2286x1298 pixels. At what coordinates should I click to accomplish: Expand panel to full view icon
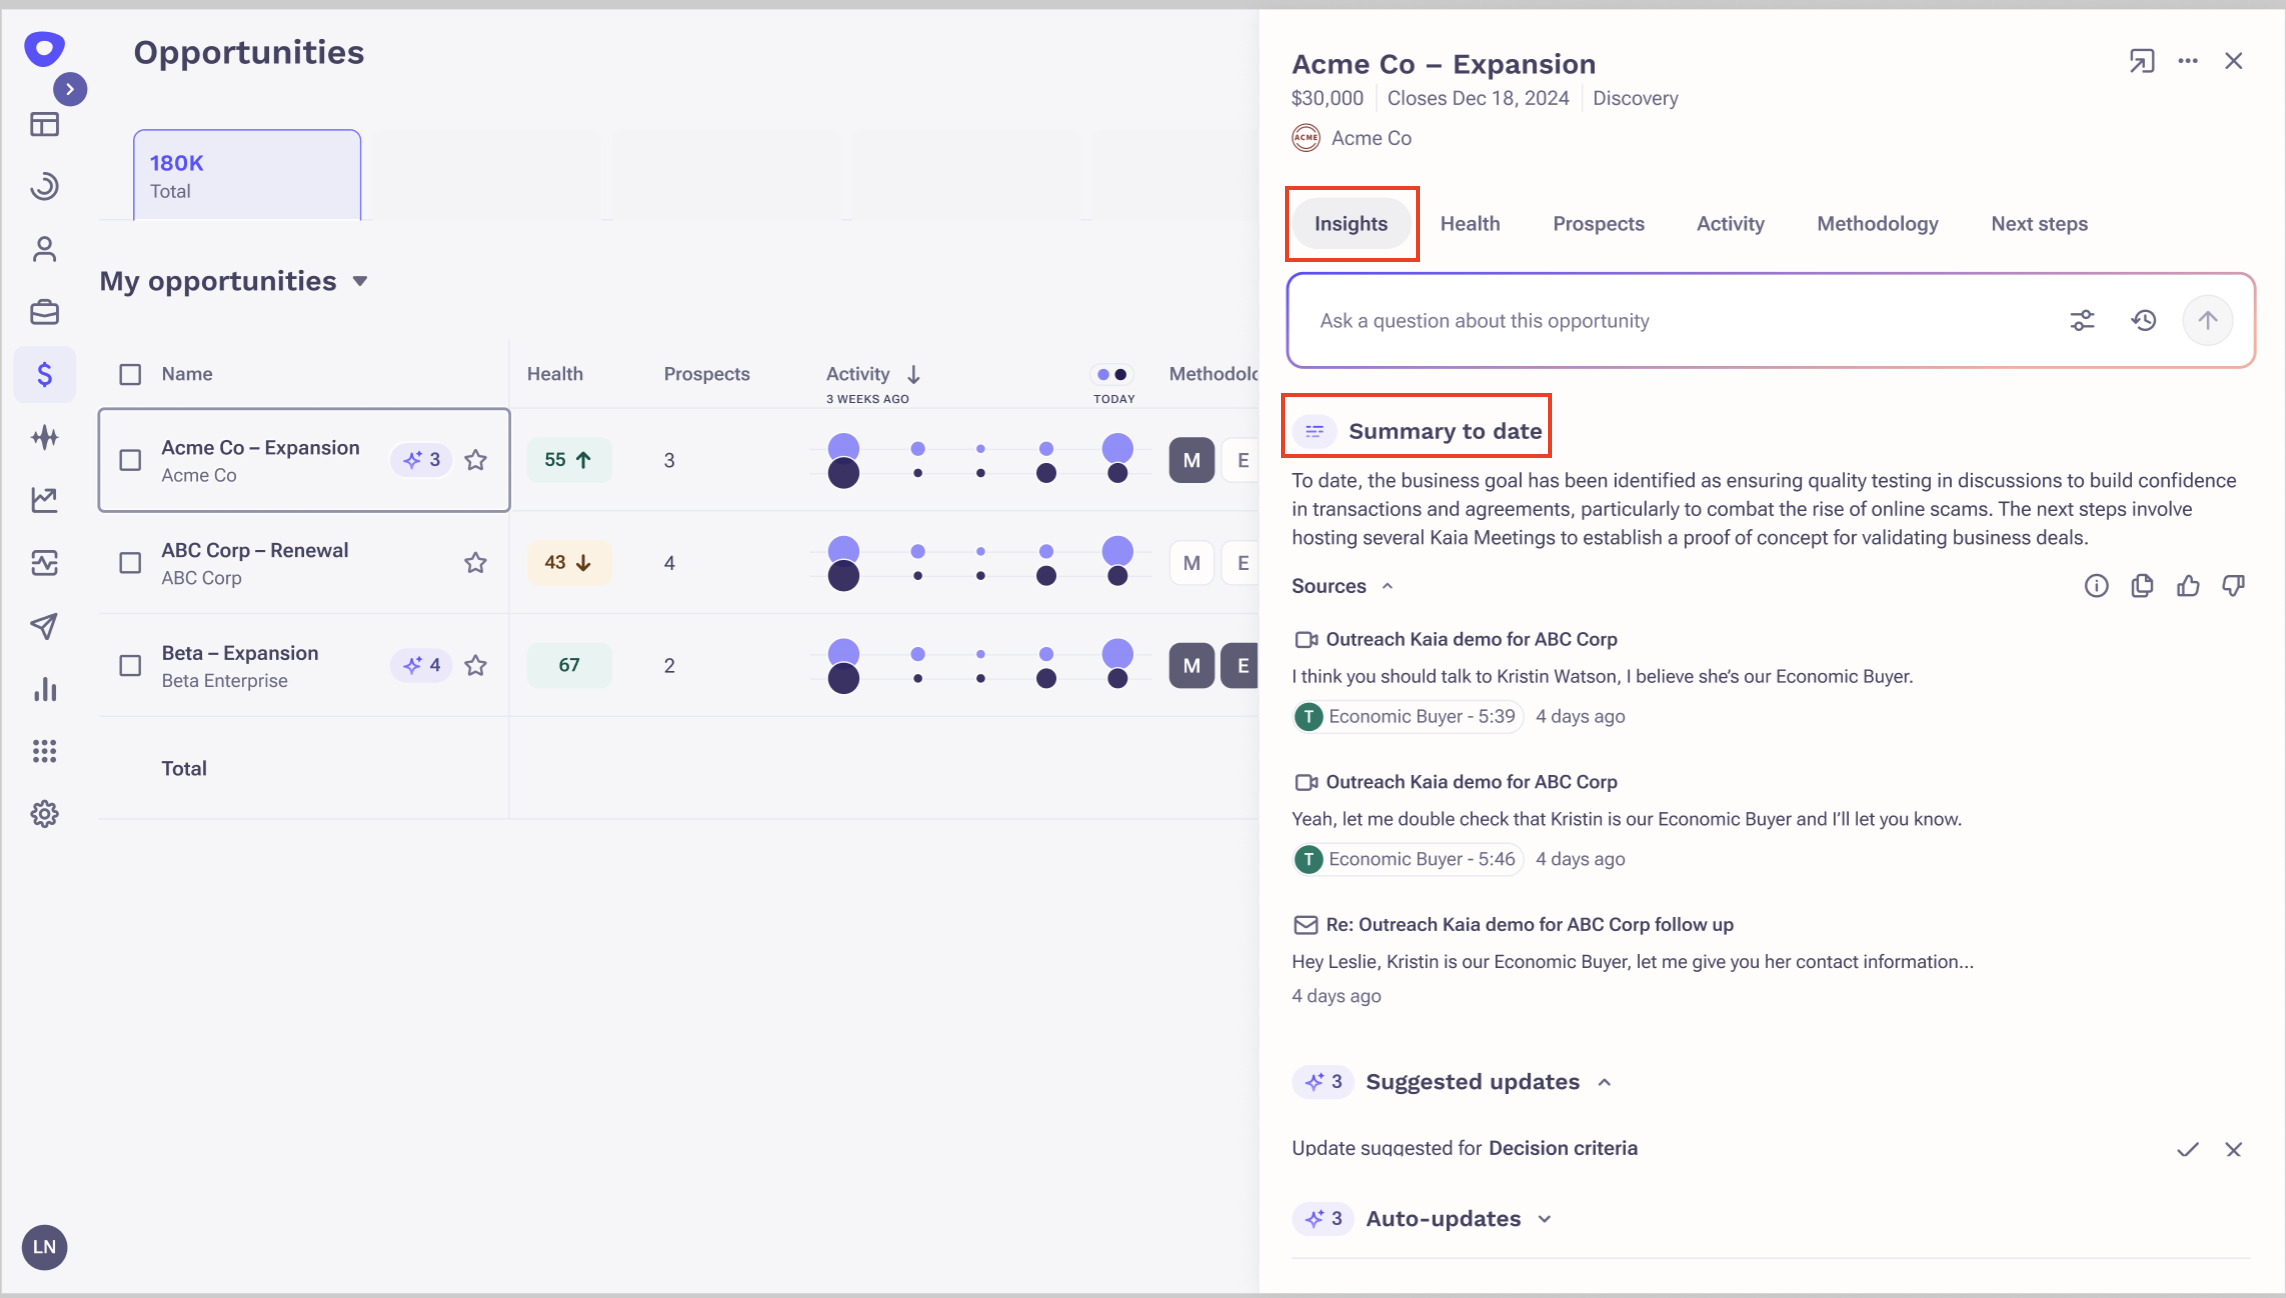point(2141,61)
